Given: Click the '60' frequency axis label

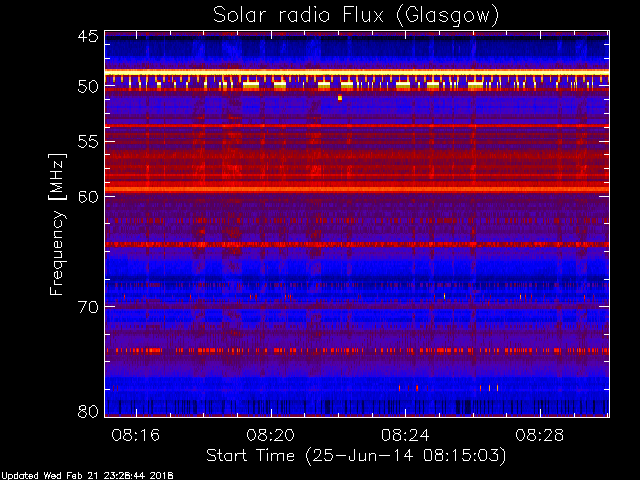Looking at the screenshot, I should pos(88,197).
